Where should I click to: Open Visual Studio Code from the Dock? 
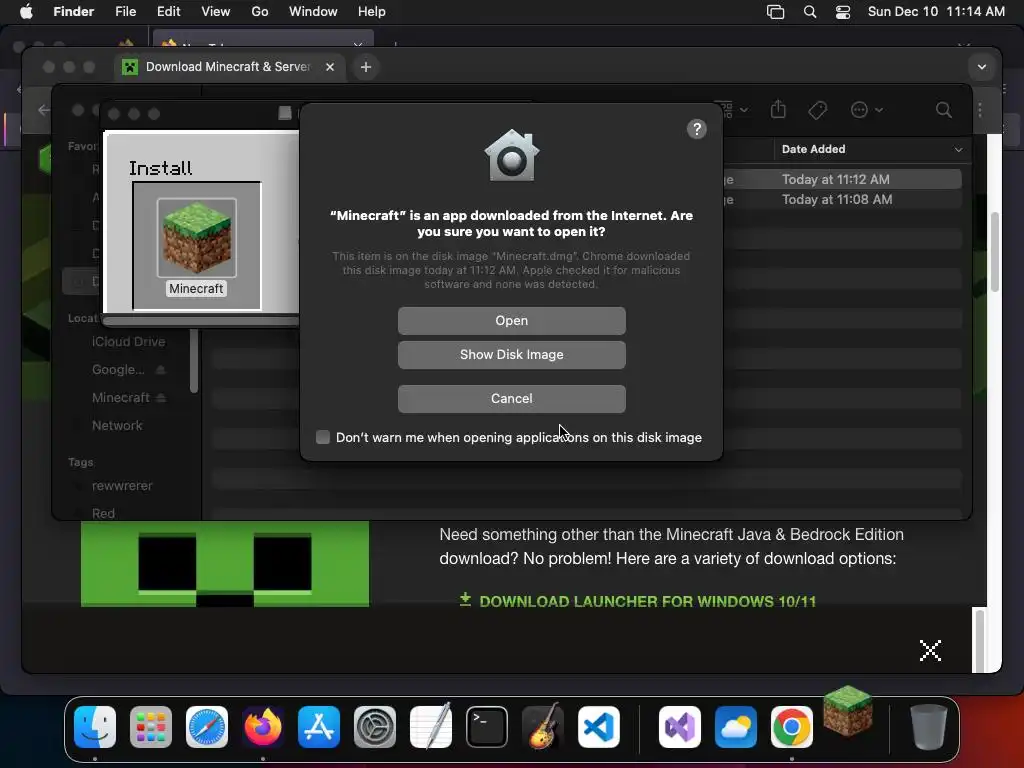599,727
